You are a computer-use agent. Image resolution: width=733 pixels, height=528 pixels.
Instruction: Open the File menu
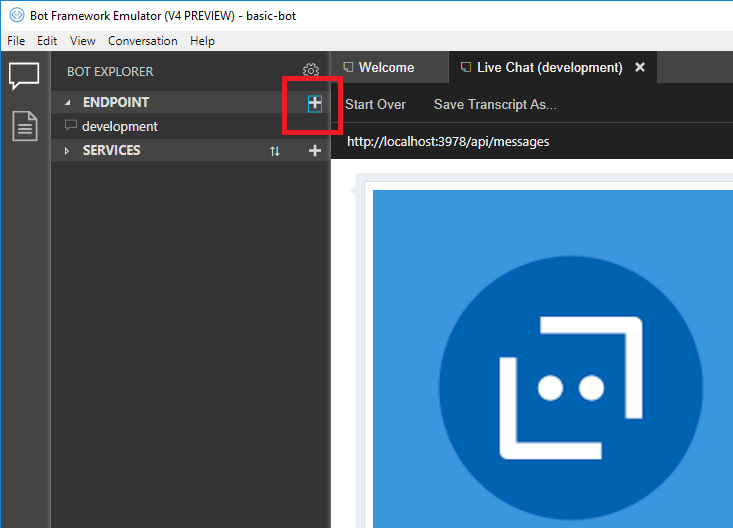tap(16, 41)
